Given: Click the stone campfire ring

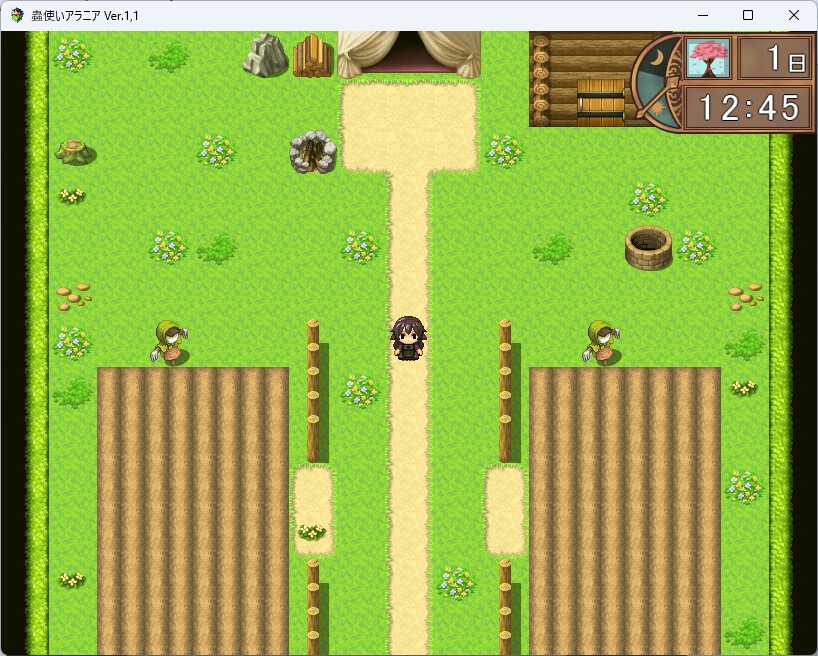Looking at the screenshot, I should click(x=312, y=152).
